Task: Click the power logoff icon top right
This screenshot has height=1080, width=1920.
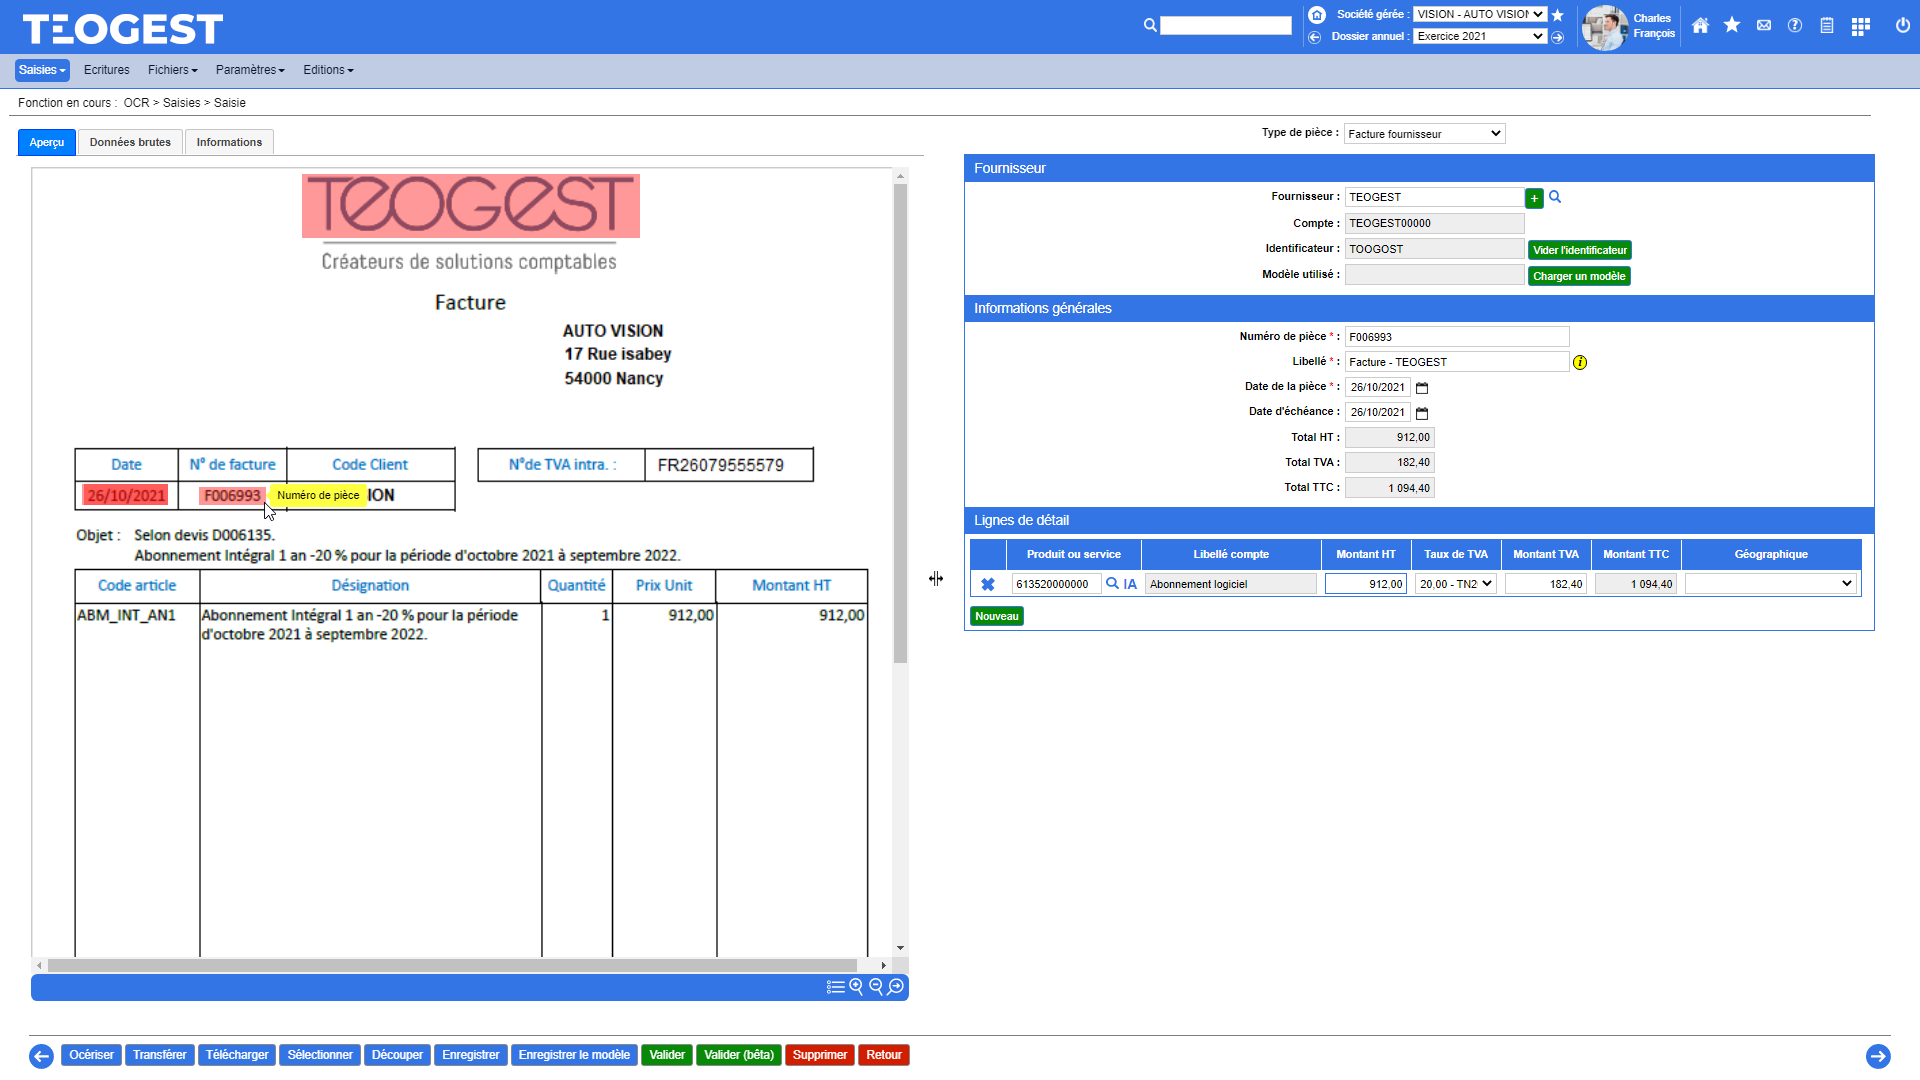Action: [1902, 27]
